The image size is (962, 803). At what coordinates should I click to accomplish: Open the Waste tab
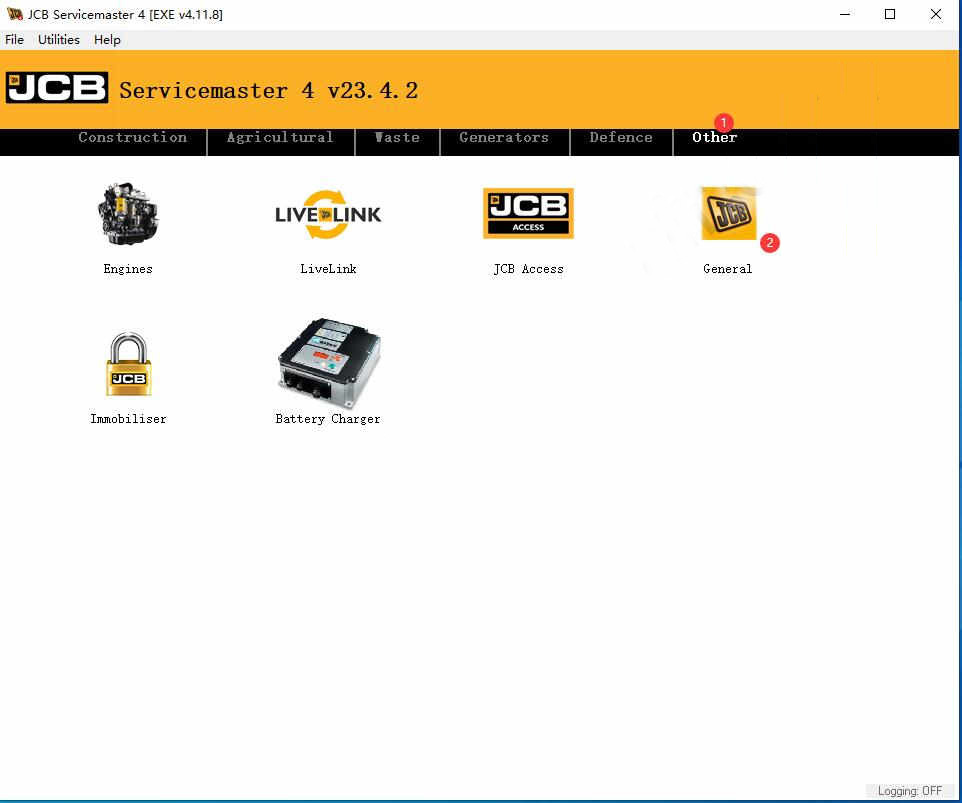(x=398, y=137)
